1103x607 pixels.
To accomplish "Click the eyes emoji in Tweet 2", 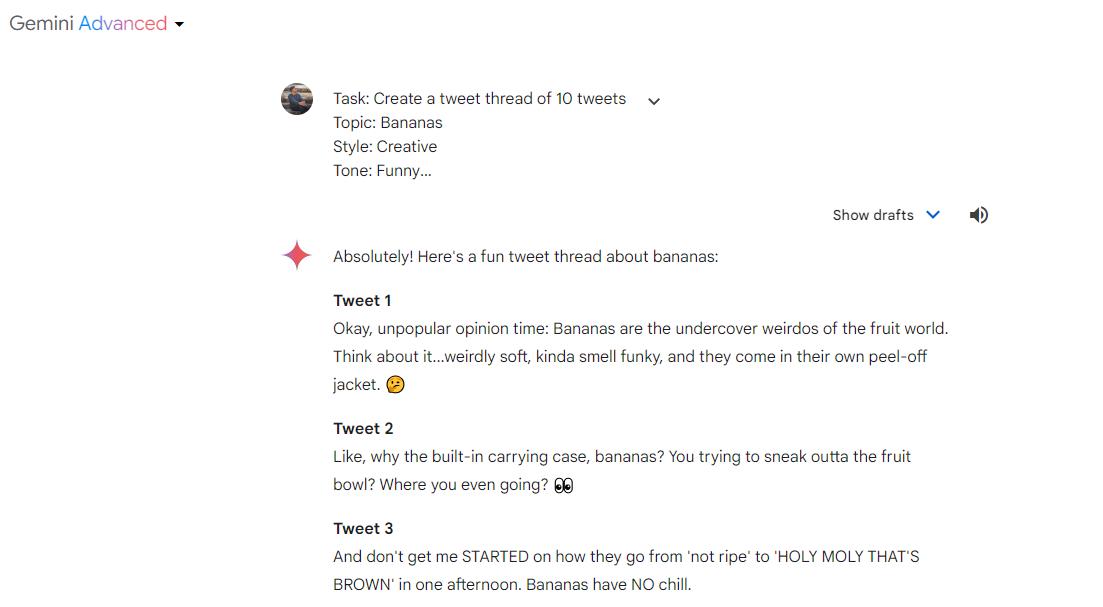I will pos(564,486).
